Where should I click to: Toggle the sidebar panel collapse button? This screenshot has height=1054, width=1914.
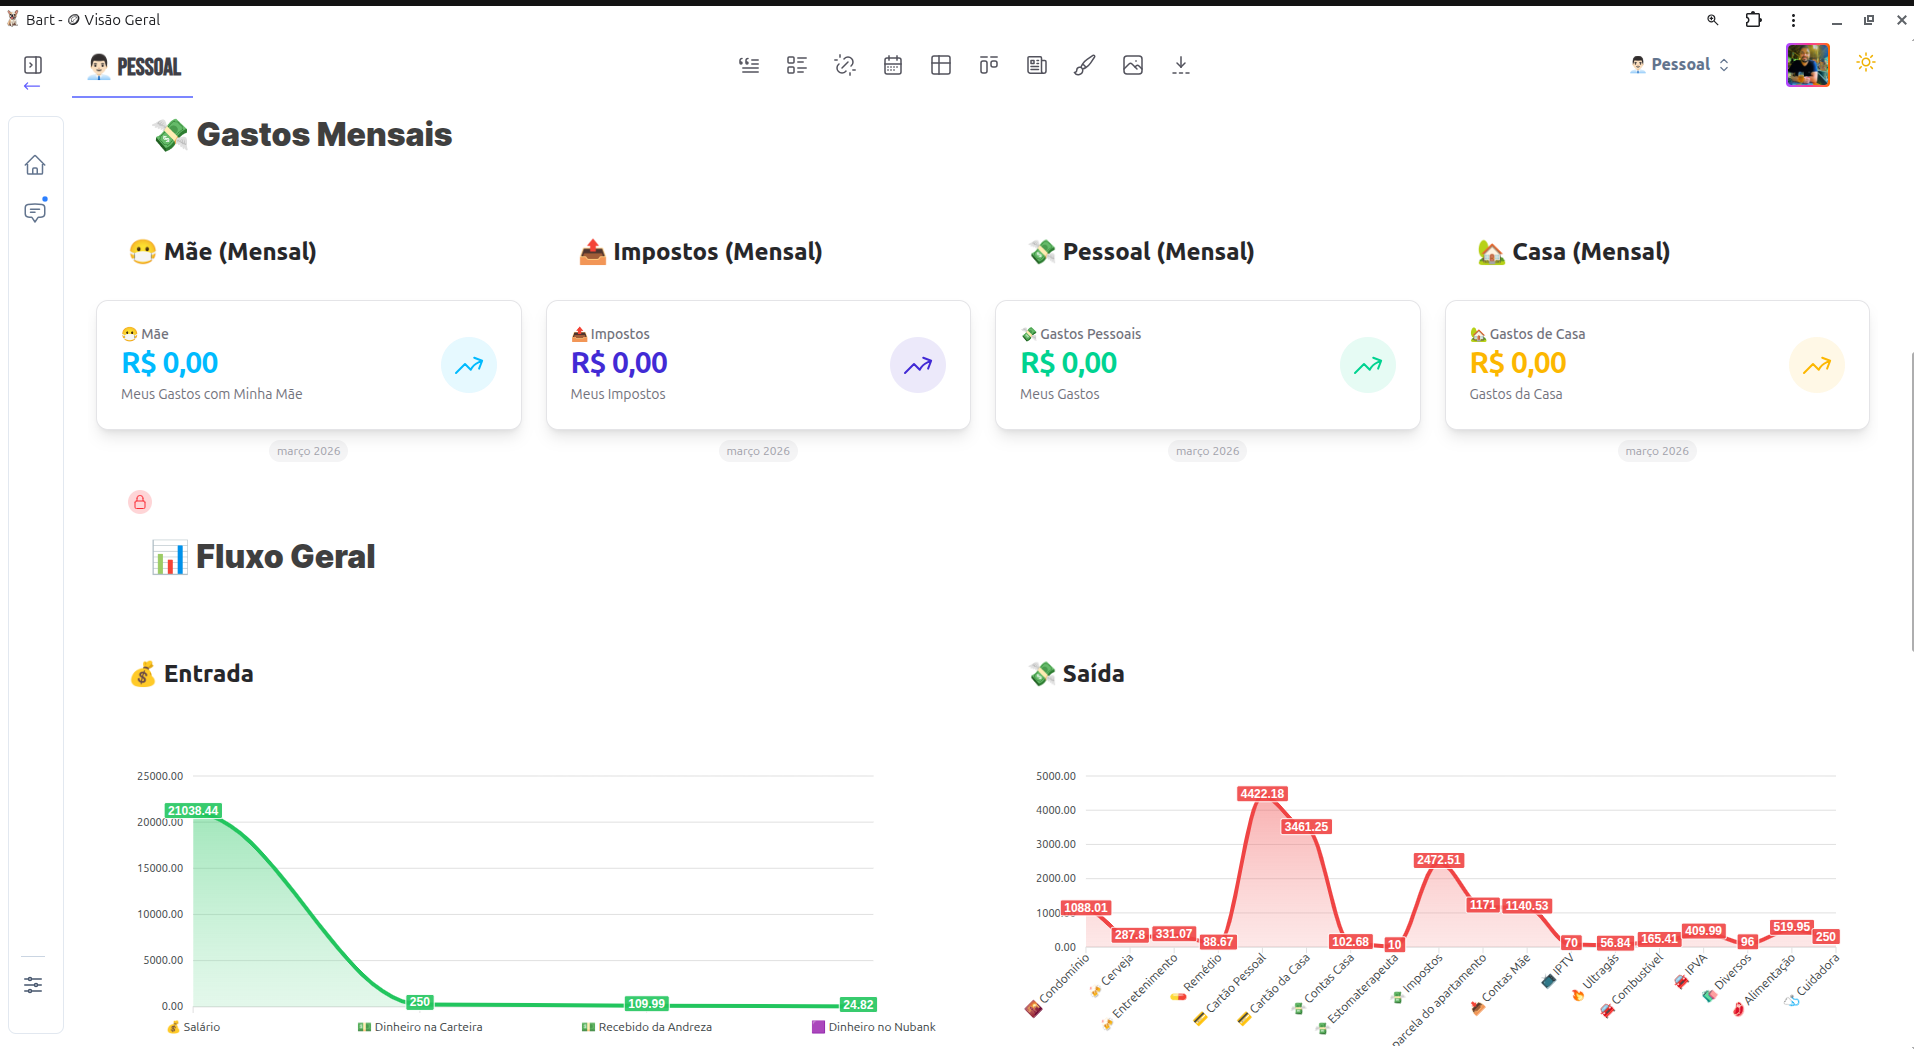pyautogui.click(x=33, y=65)
